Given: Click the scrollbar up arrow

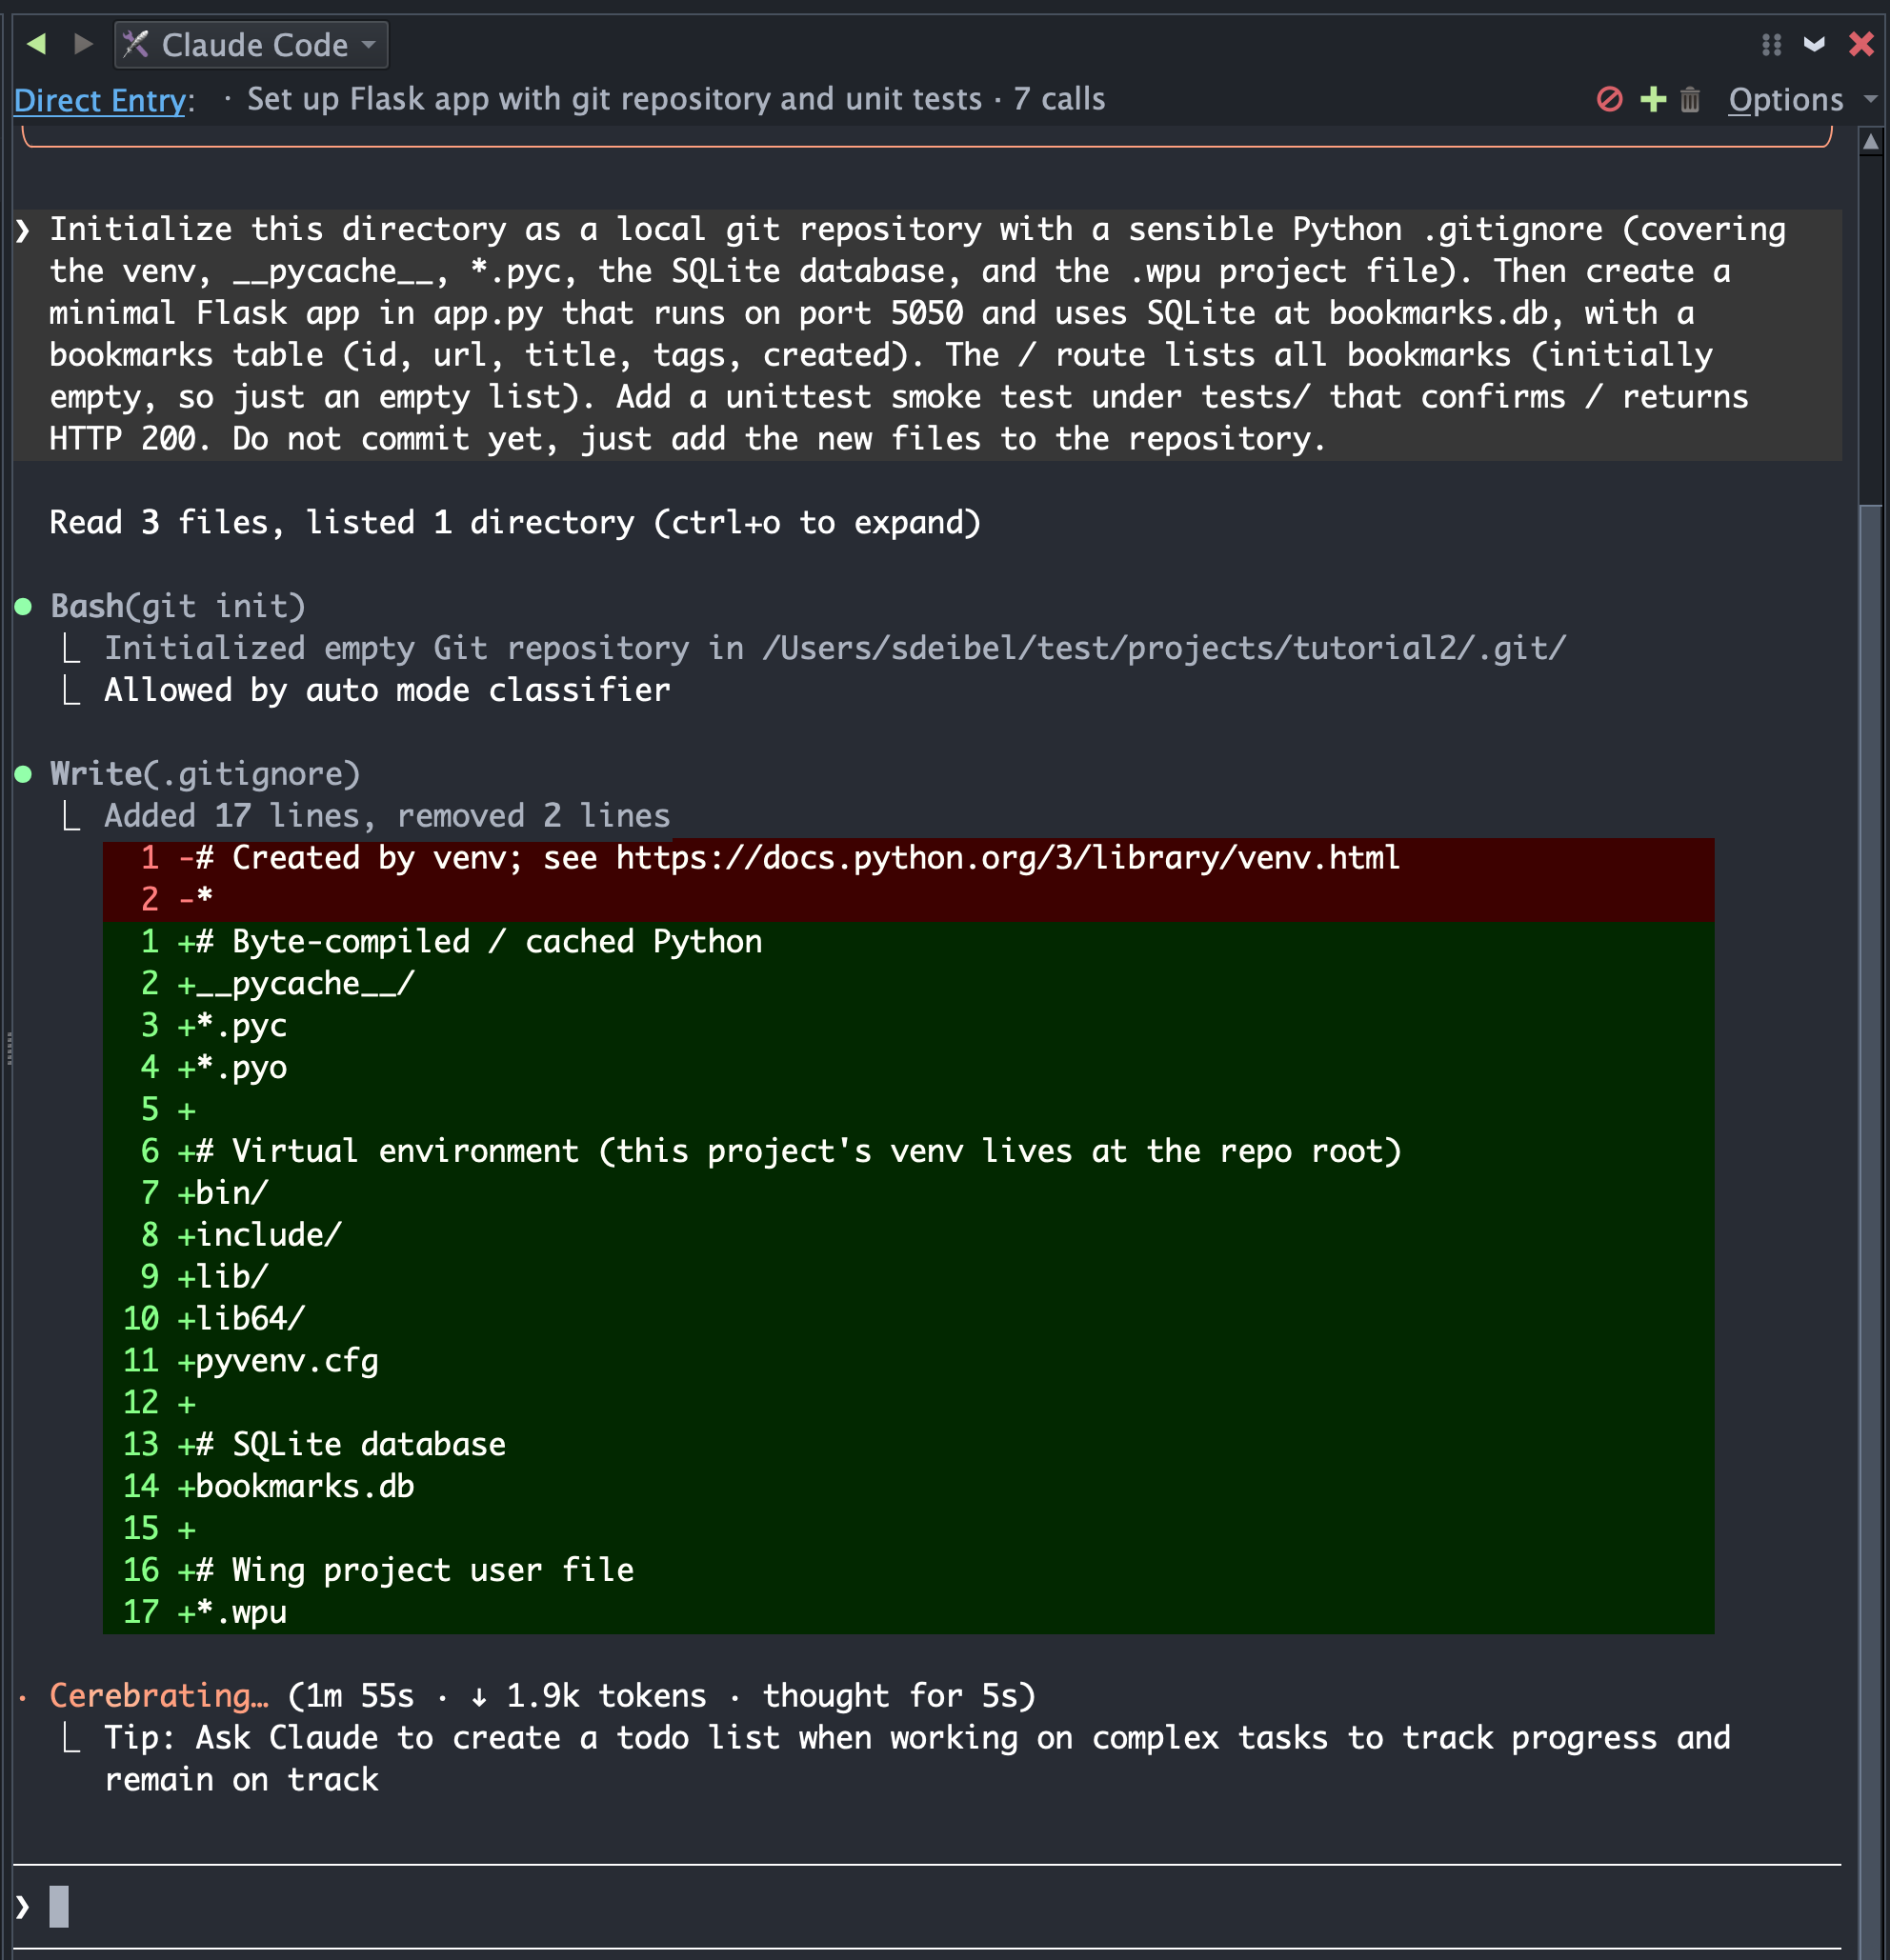Looking at the screenshot, I should pos(1871,142).
